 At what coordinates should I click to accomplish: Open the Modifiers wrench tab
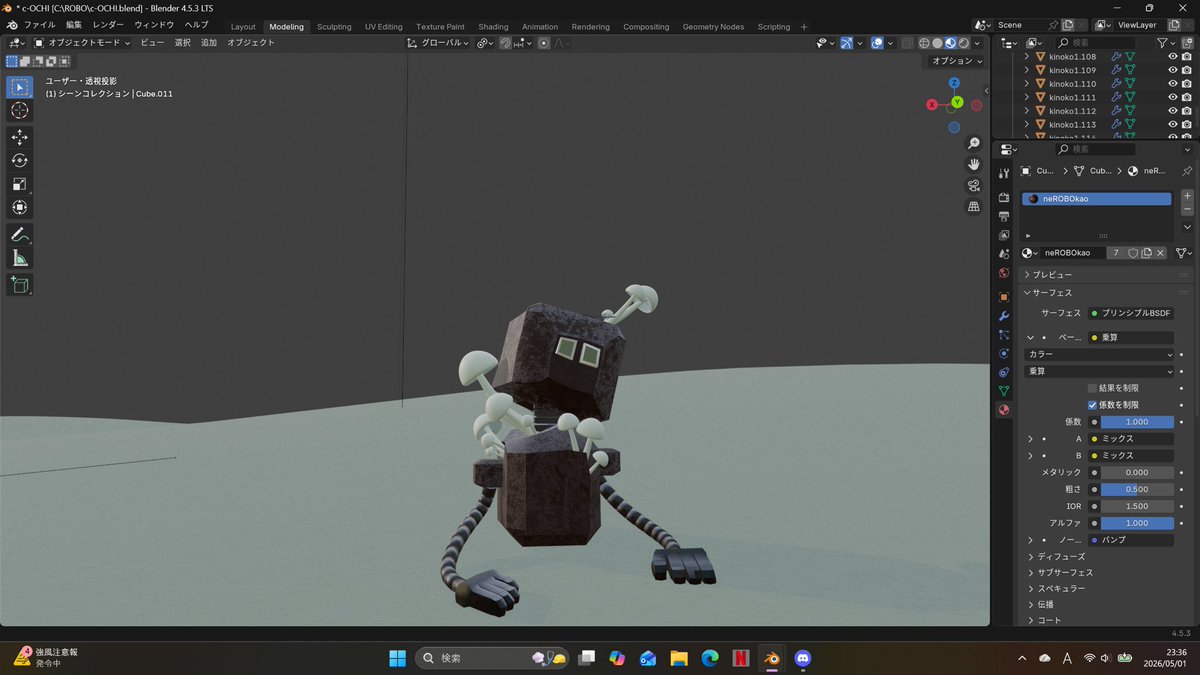tap(1004, 316)
